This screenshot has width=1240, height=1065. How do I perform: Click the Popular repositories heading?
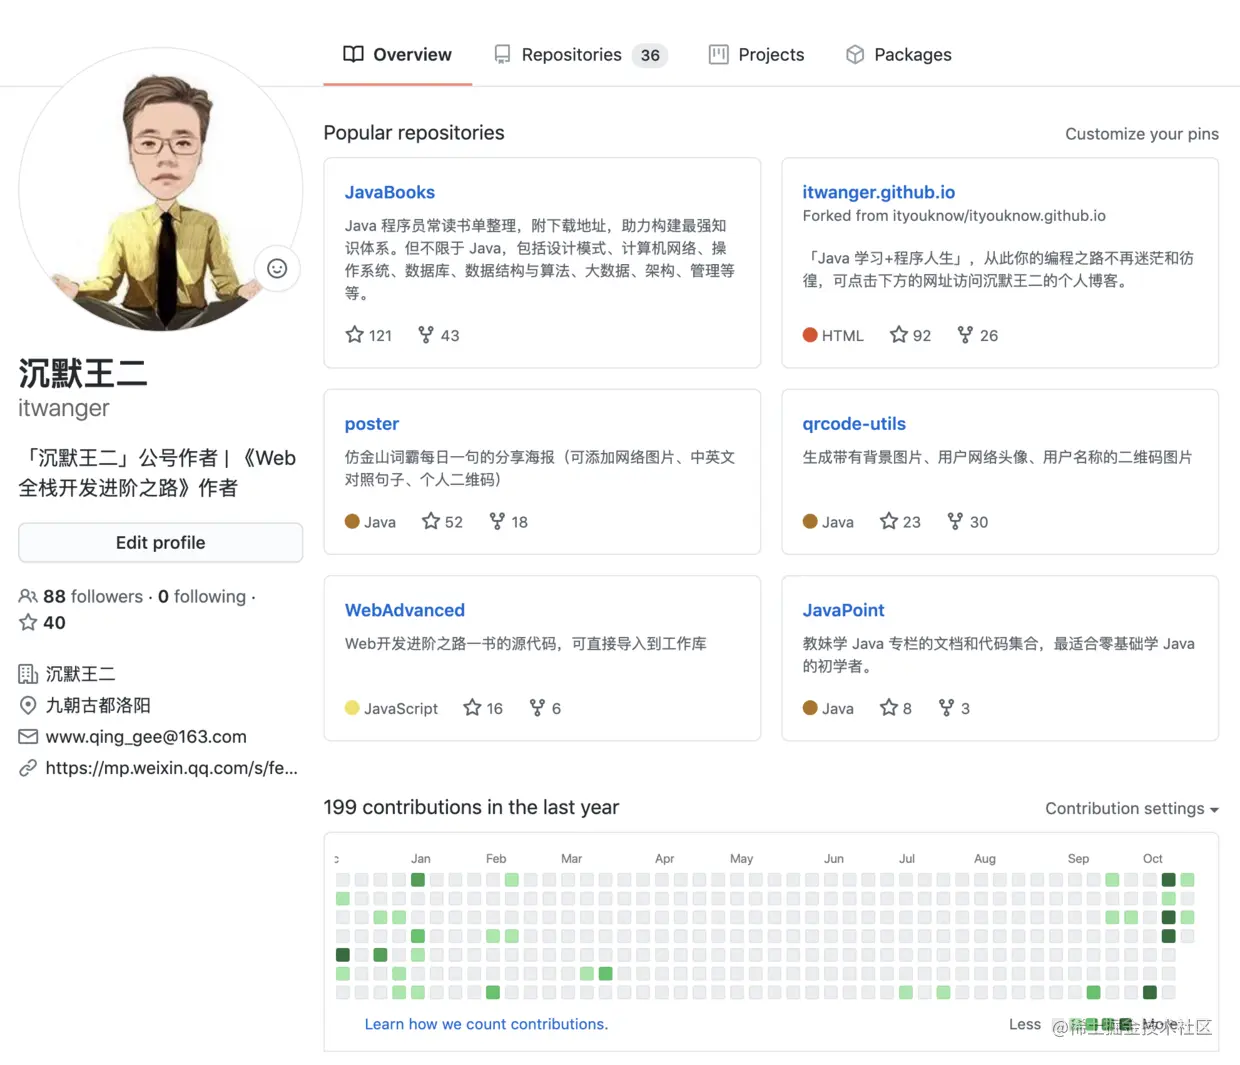pyautogui.click(x=414, y=133)
